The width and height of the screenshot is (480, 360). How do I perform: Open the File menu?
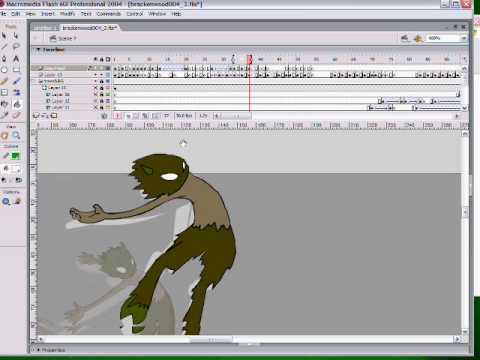tap(3, 14)
